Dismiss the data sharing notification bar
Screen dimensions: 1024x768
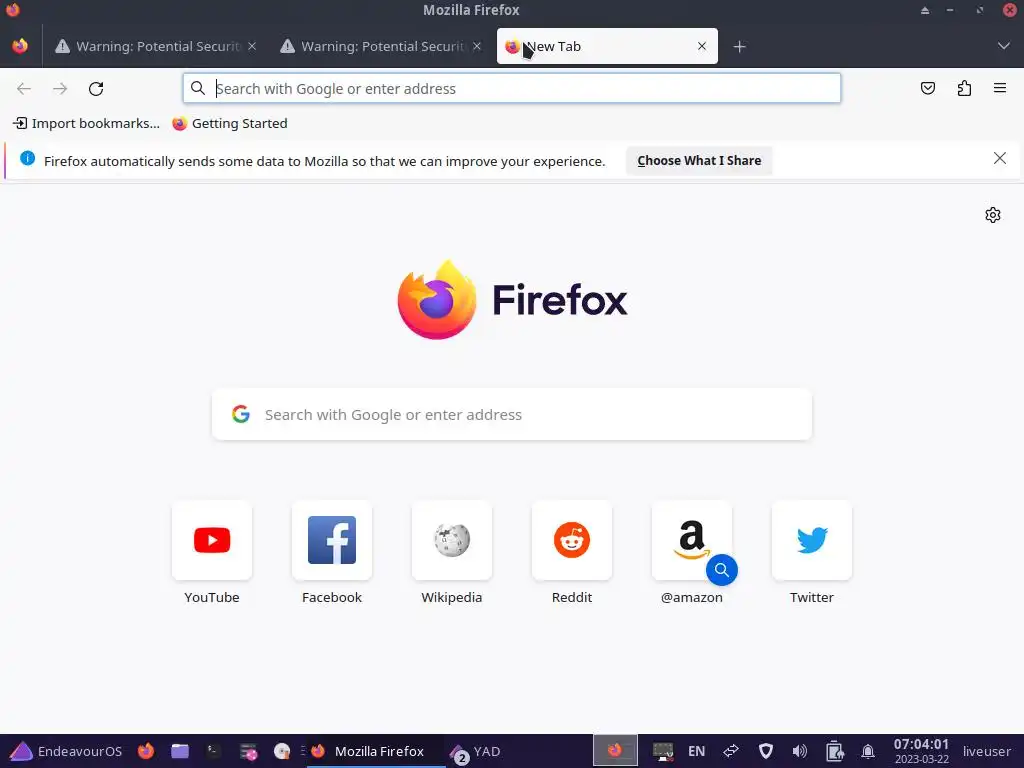999,159
